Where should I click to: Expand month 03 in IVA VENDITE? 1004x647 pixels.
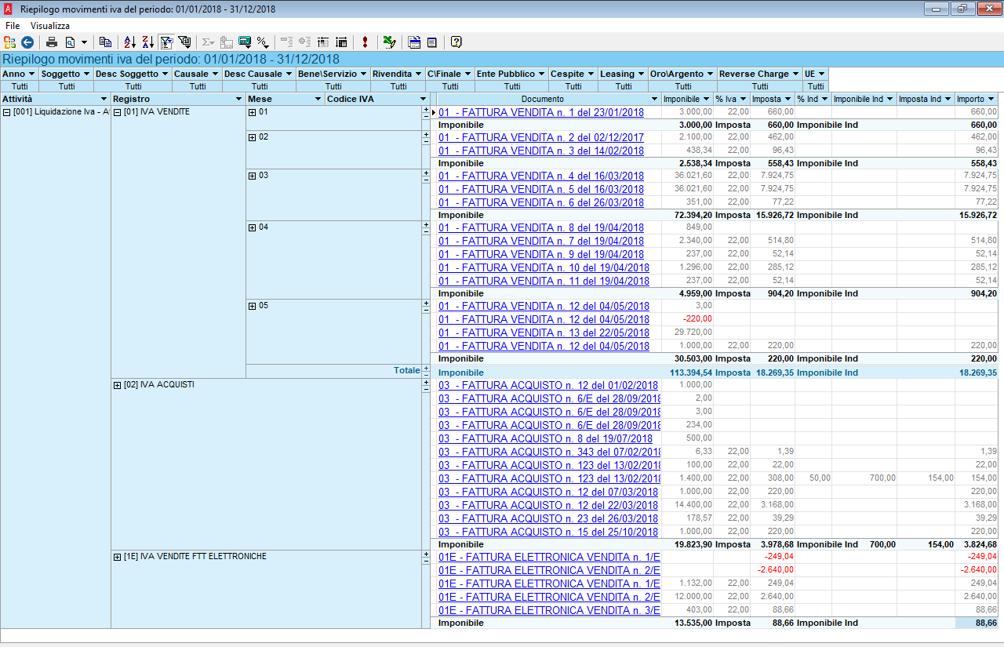point(252,176)
